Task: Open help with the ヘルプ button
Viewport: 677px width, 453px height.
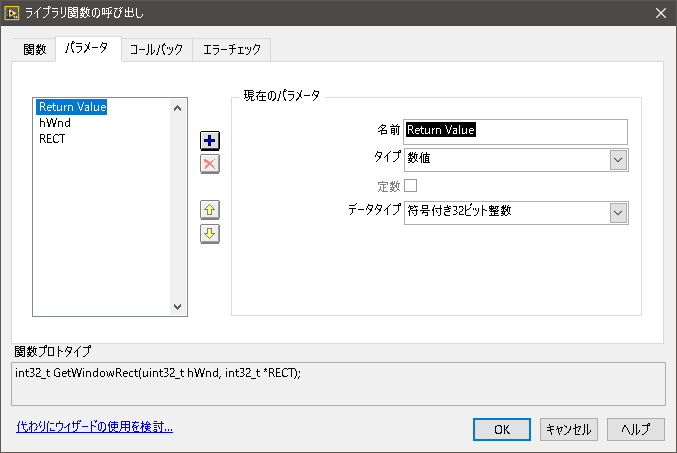Action: click(x=636, y=430)
